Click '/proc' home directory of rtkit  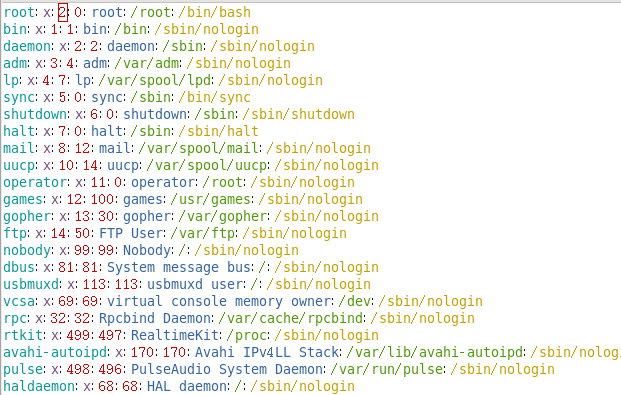pos(247,336)
